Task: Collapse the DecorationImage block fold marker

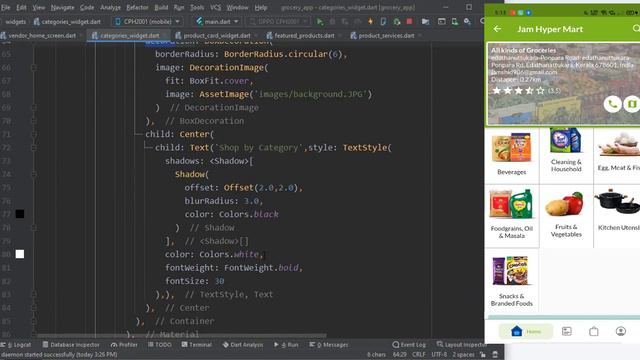Action: coord(34,67)
